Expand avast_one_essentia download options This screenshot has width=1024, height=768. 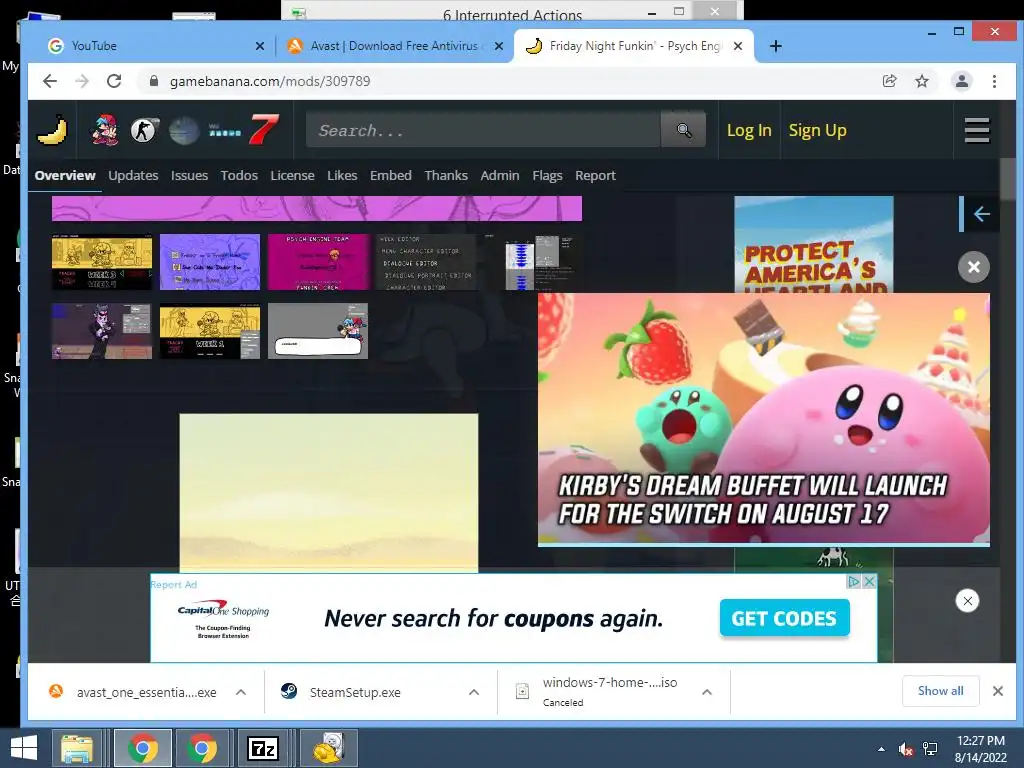click(x=241, y=692)
